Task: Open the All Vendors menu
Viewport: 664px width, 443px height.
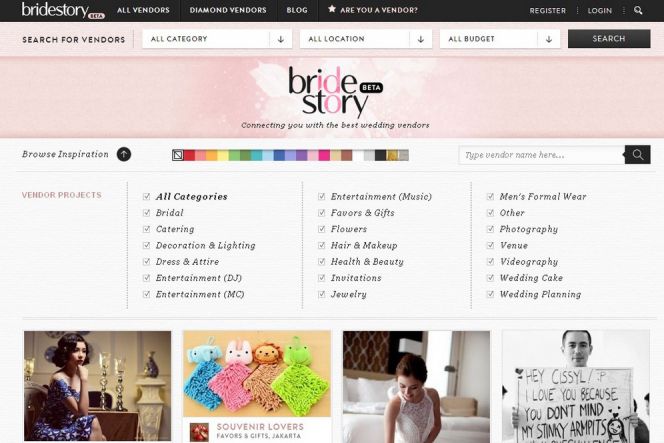Action: [143, 10]
